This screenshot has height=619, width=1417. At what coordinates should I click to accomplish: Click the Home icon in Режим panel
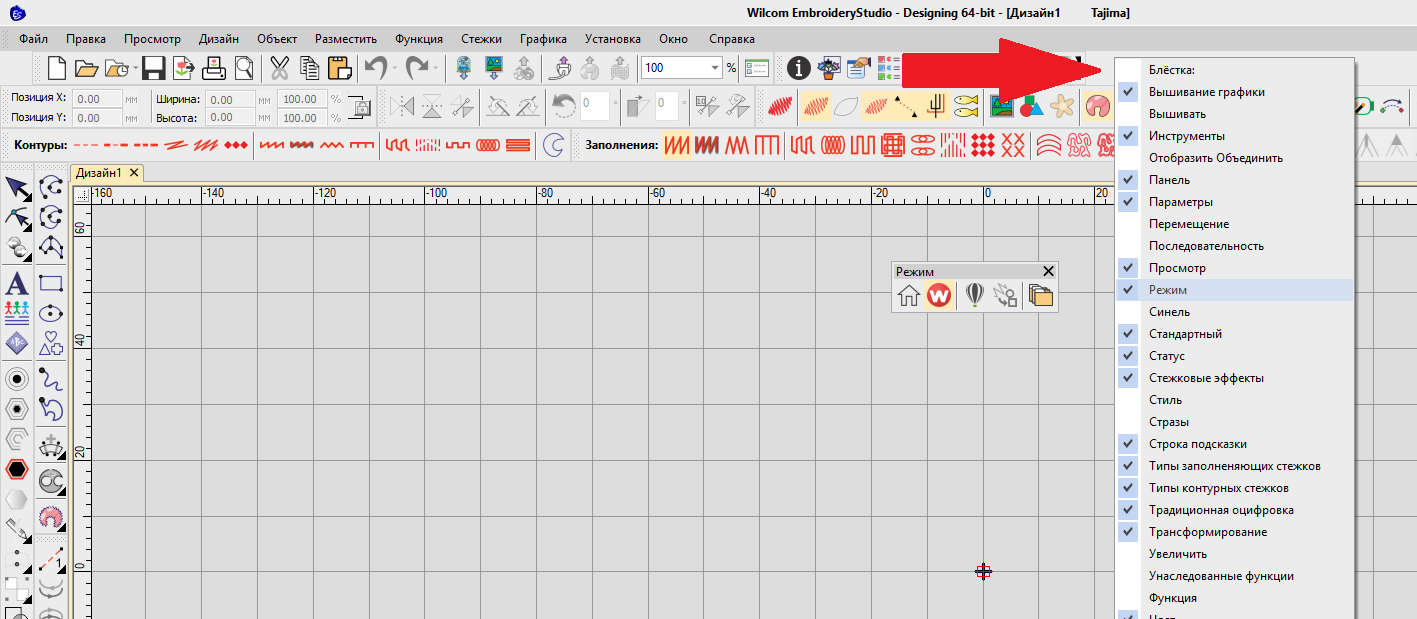click(x=908, y=295)
